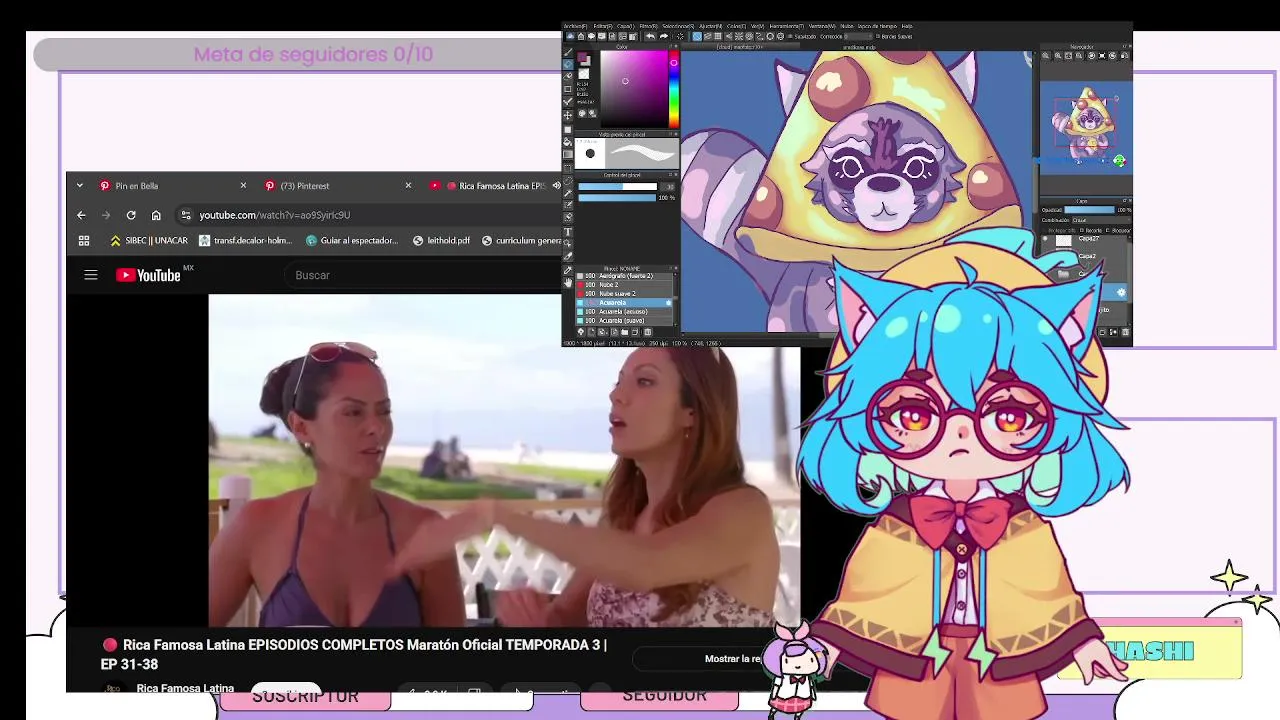Open the Archivo menu
The width and height of the screenshot is (1280, 720).
575,26
